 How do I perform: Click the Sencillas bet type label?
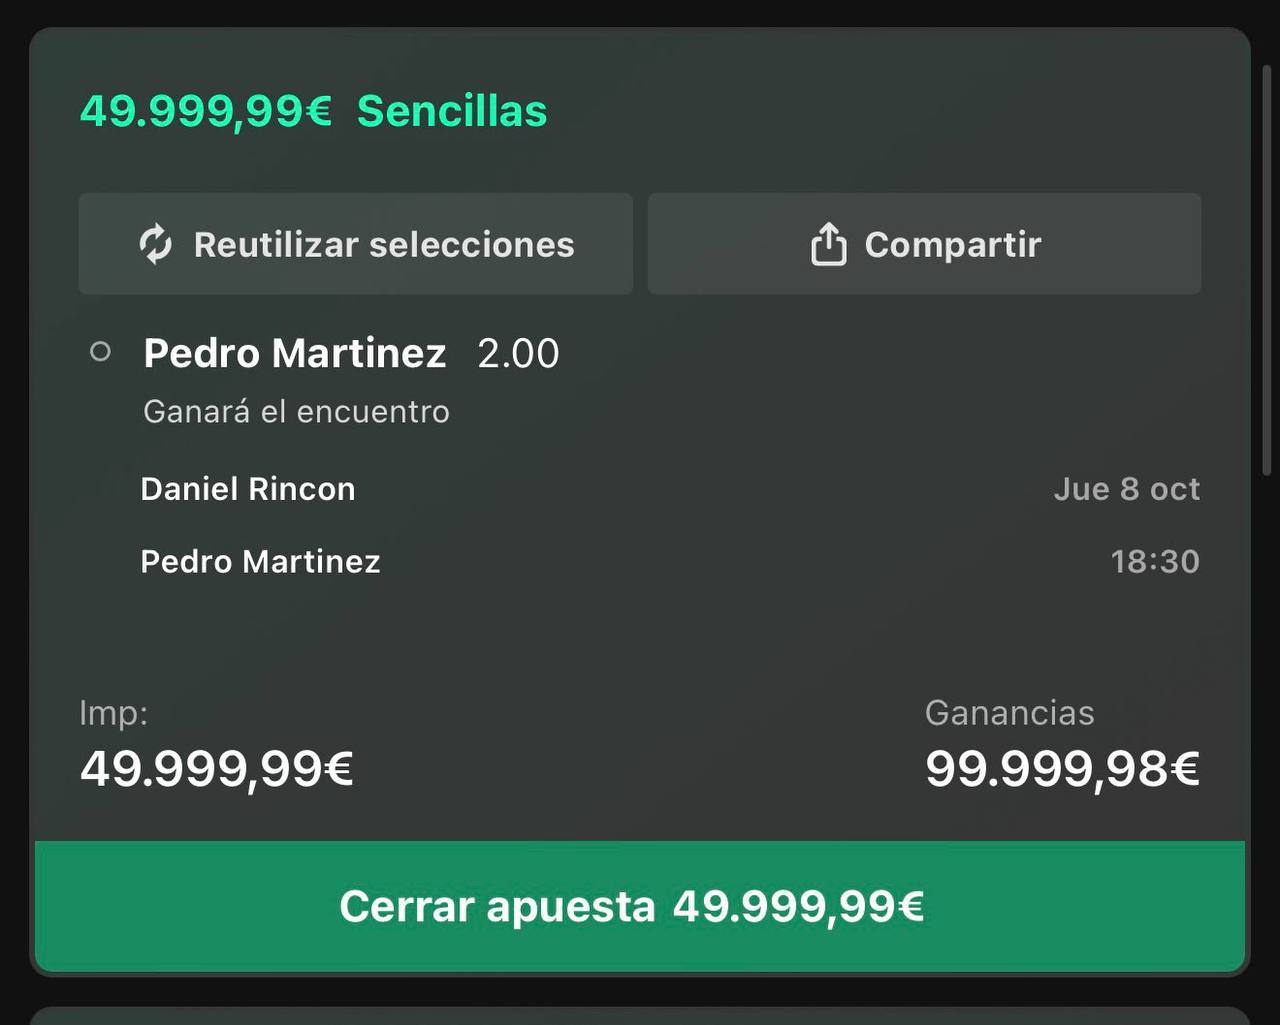[x=452, y=110]
